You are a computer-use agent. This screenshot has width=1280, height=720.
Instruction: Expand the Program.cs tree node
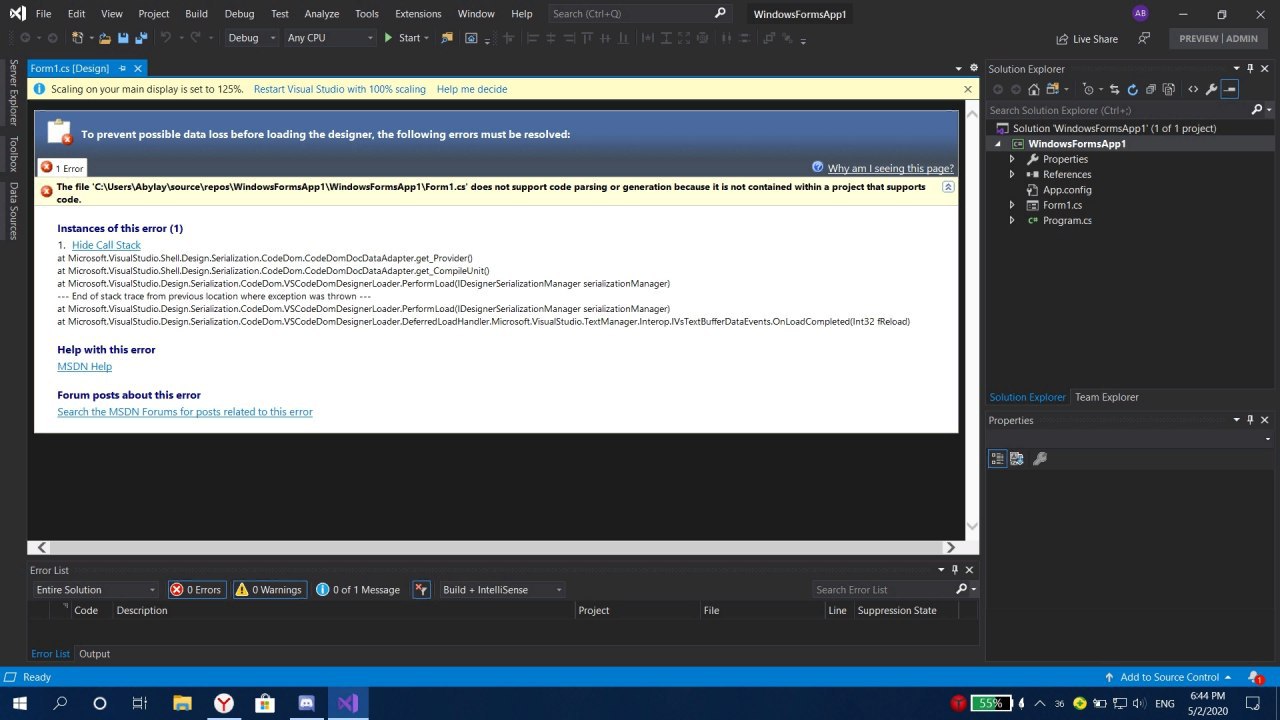[x=1012, y=220]
